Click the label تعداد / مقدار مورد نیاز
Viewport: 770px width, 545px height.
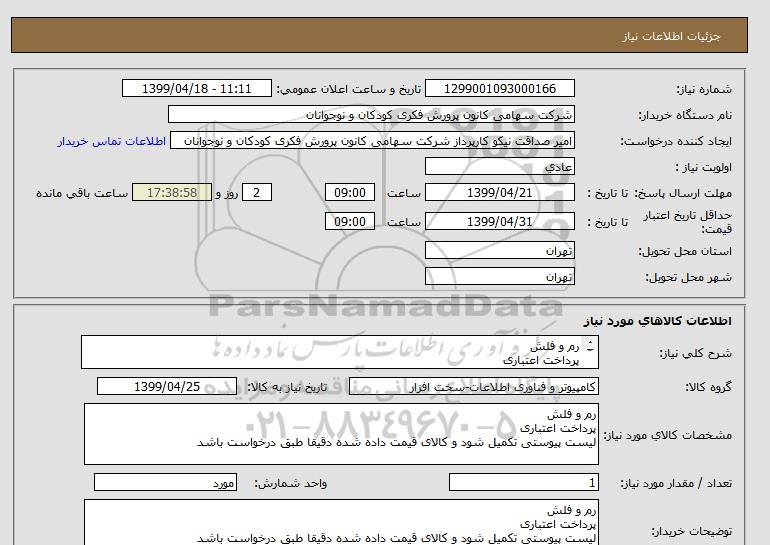pyautogui.click(x=676, y=484)
